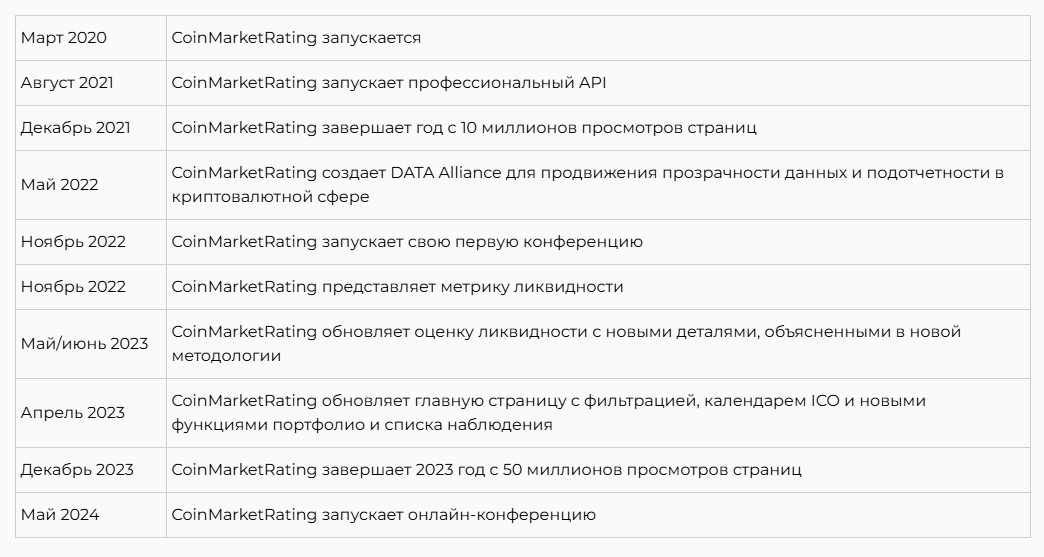Click the первую конференцию row text
This screenshot has height=557, width=1044.
coord(407,242)
